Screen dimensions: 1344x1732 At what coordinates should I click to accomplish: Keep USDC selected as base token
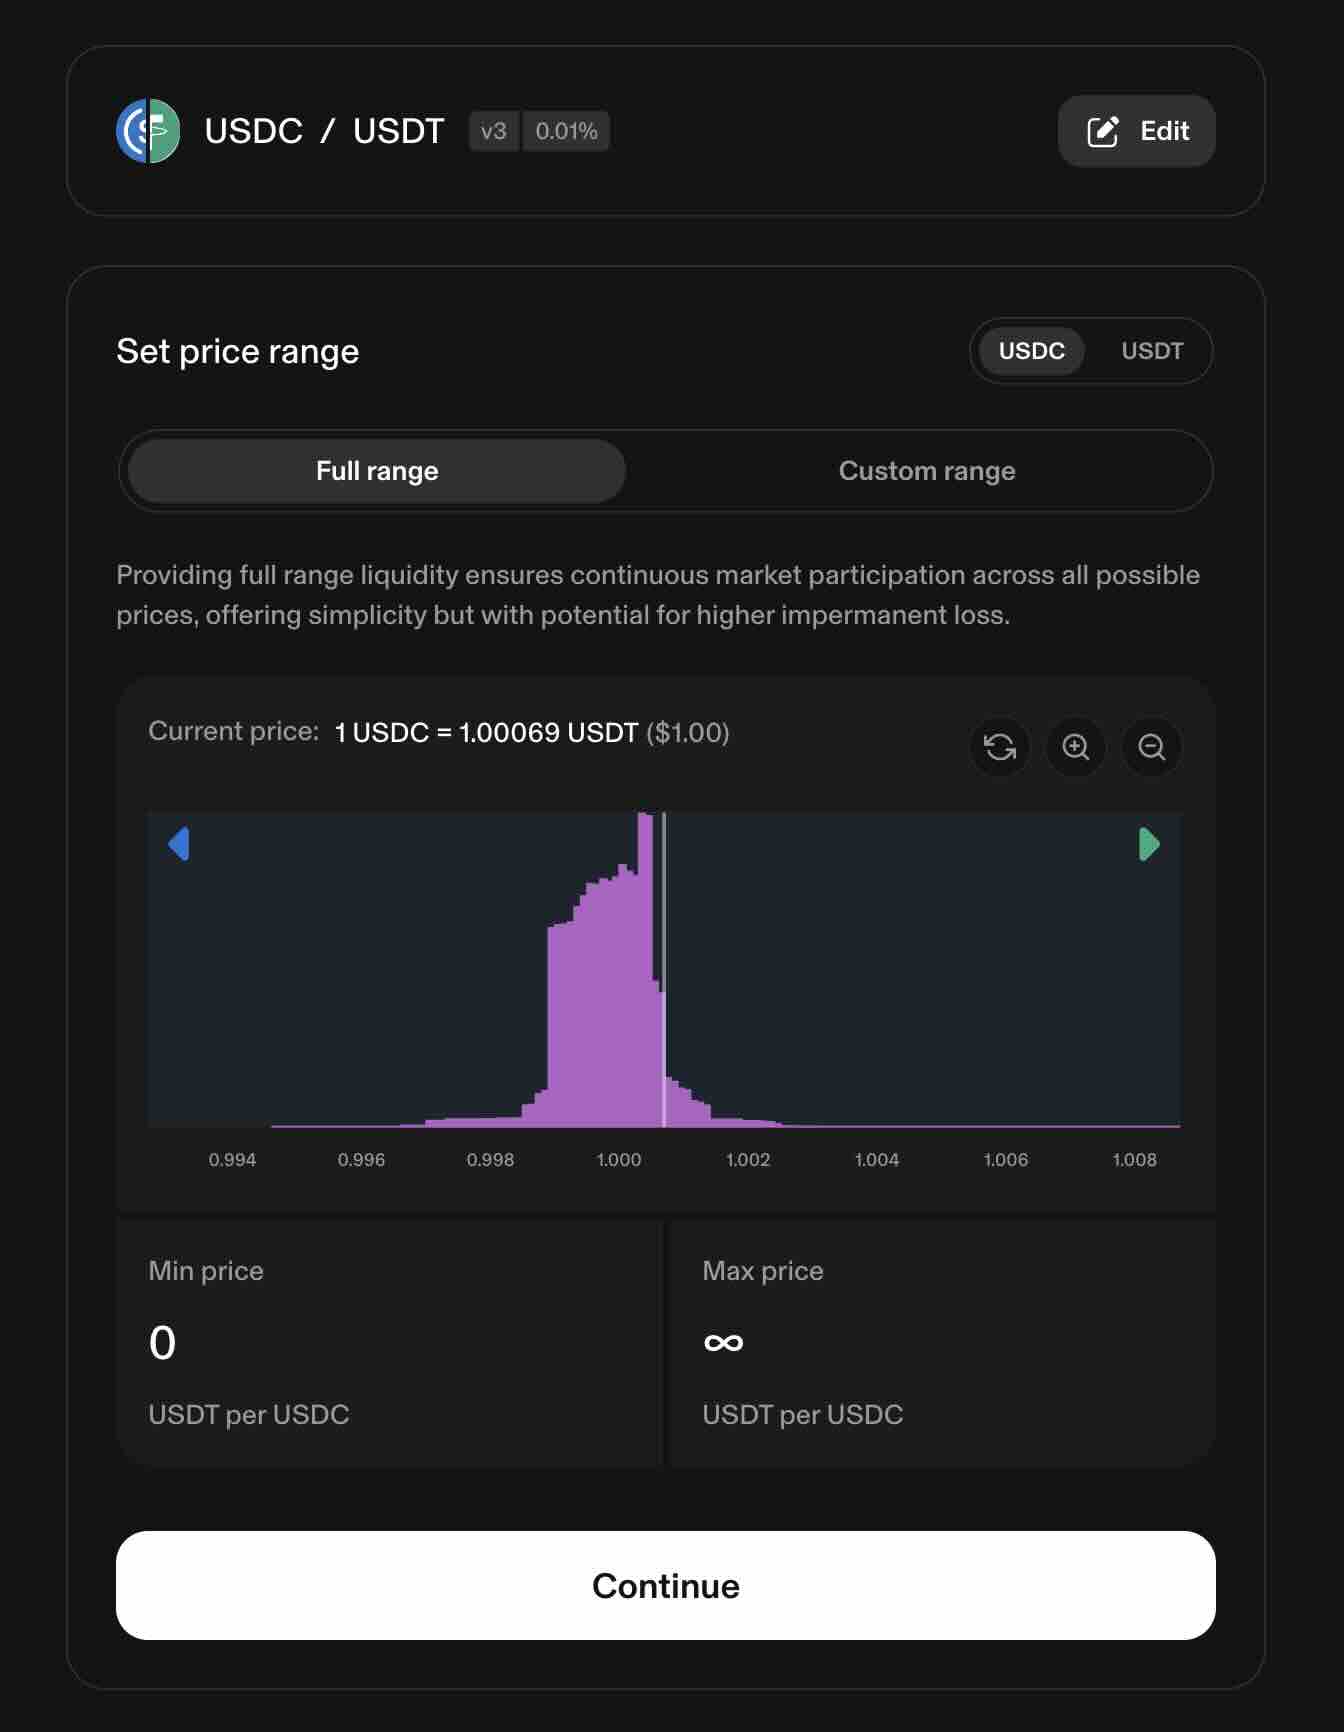click(x=1030, y=351)
